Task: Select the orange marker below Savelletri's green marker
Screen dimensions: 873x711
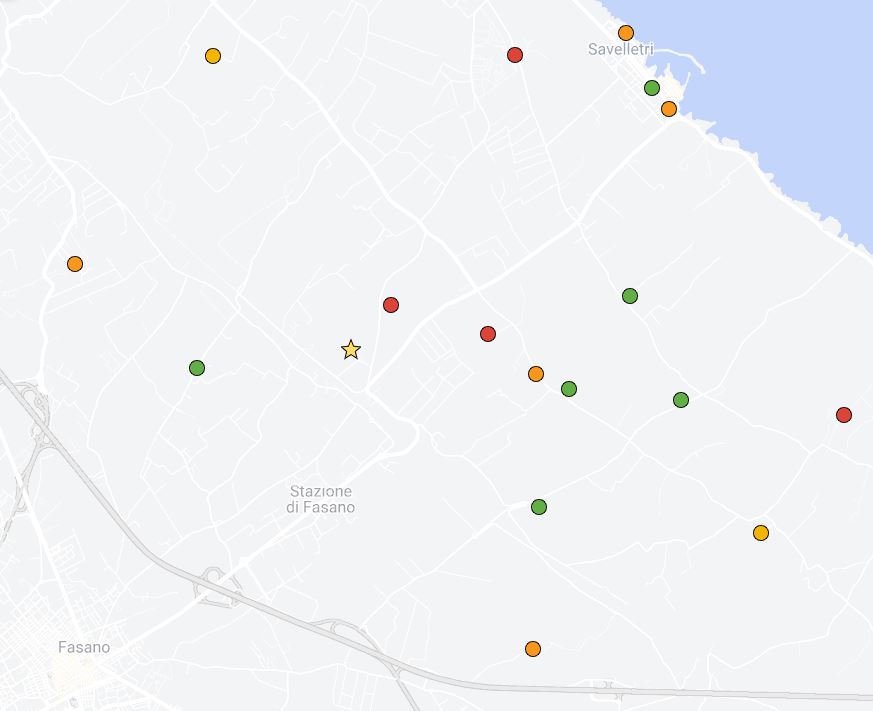Action: click(x=669, y=109)
